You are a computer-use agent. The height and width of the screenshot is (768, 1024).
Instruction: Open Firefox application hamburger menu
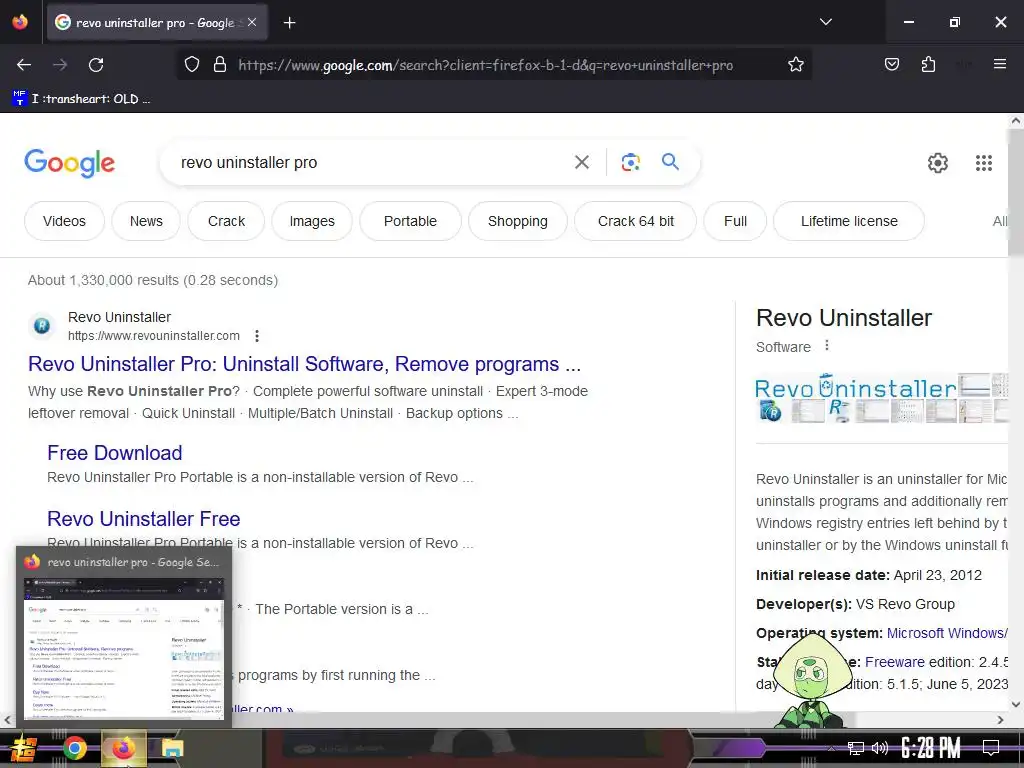pos(999,64)
